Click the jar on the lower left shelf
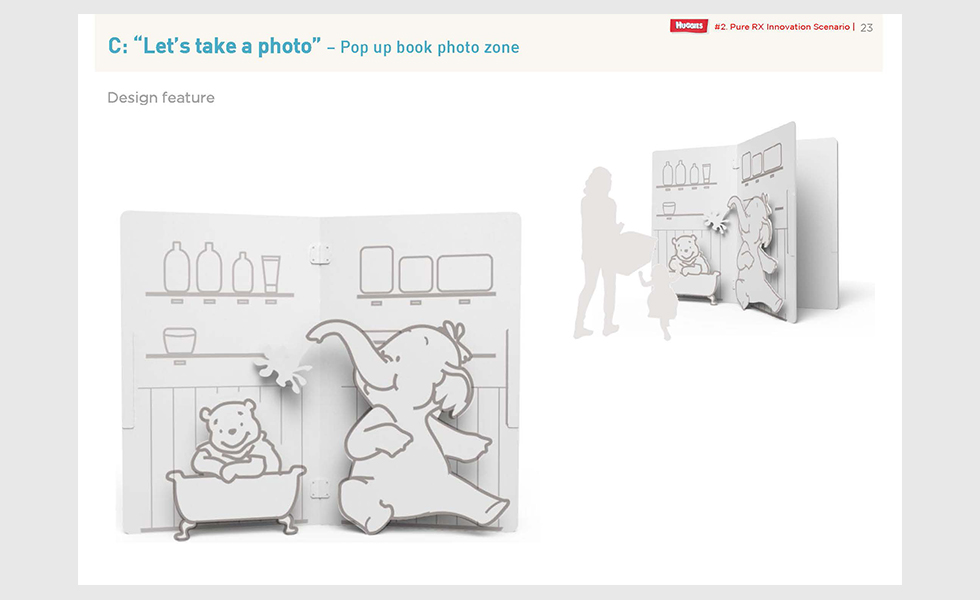 179,341
